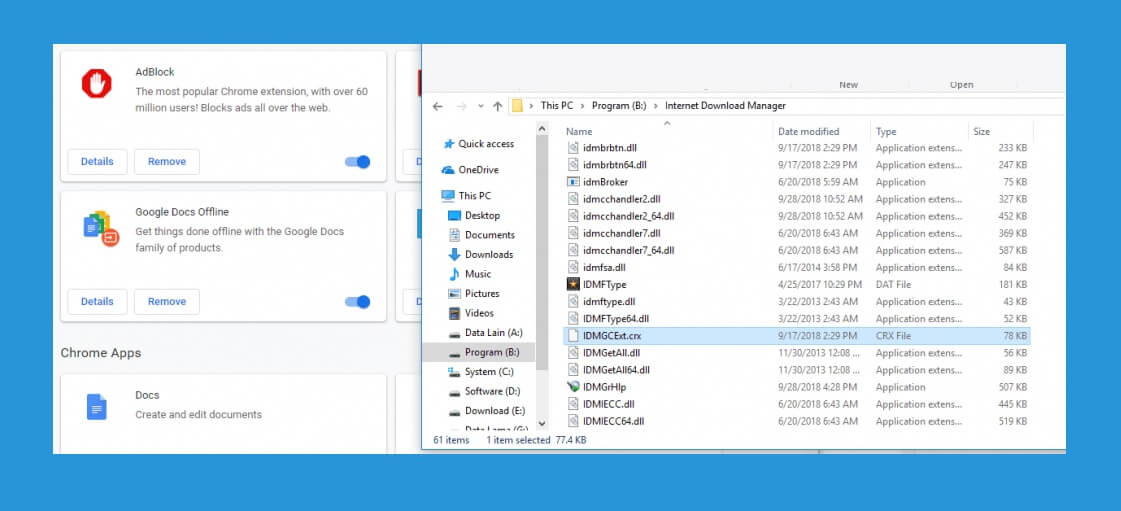Click the Download (E:) drive icon

(454, 411)
